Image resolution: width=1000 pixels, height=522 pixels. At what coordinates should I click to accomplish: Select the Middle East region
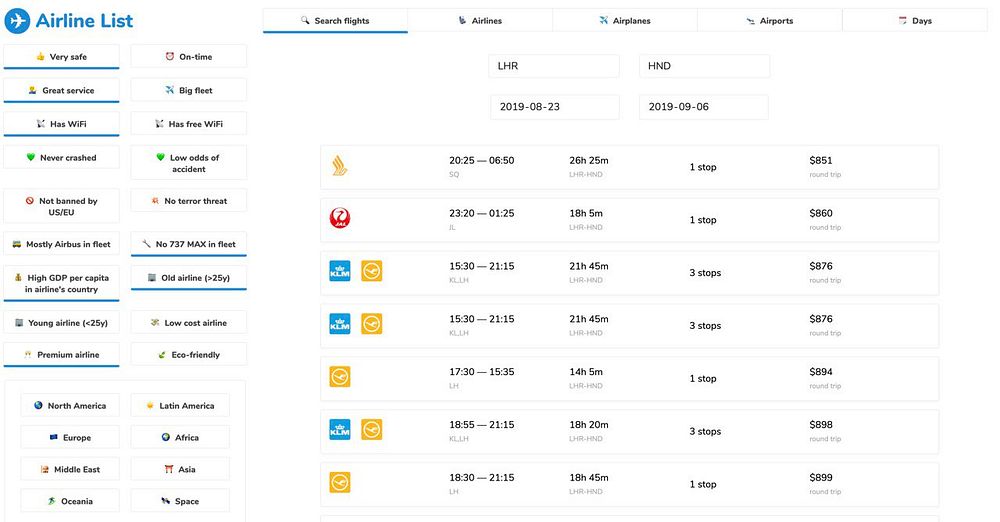click(70, 469)
